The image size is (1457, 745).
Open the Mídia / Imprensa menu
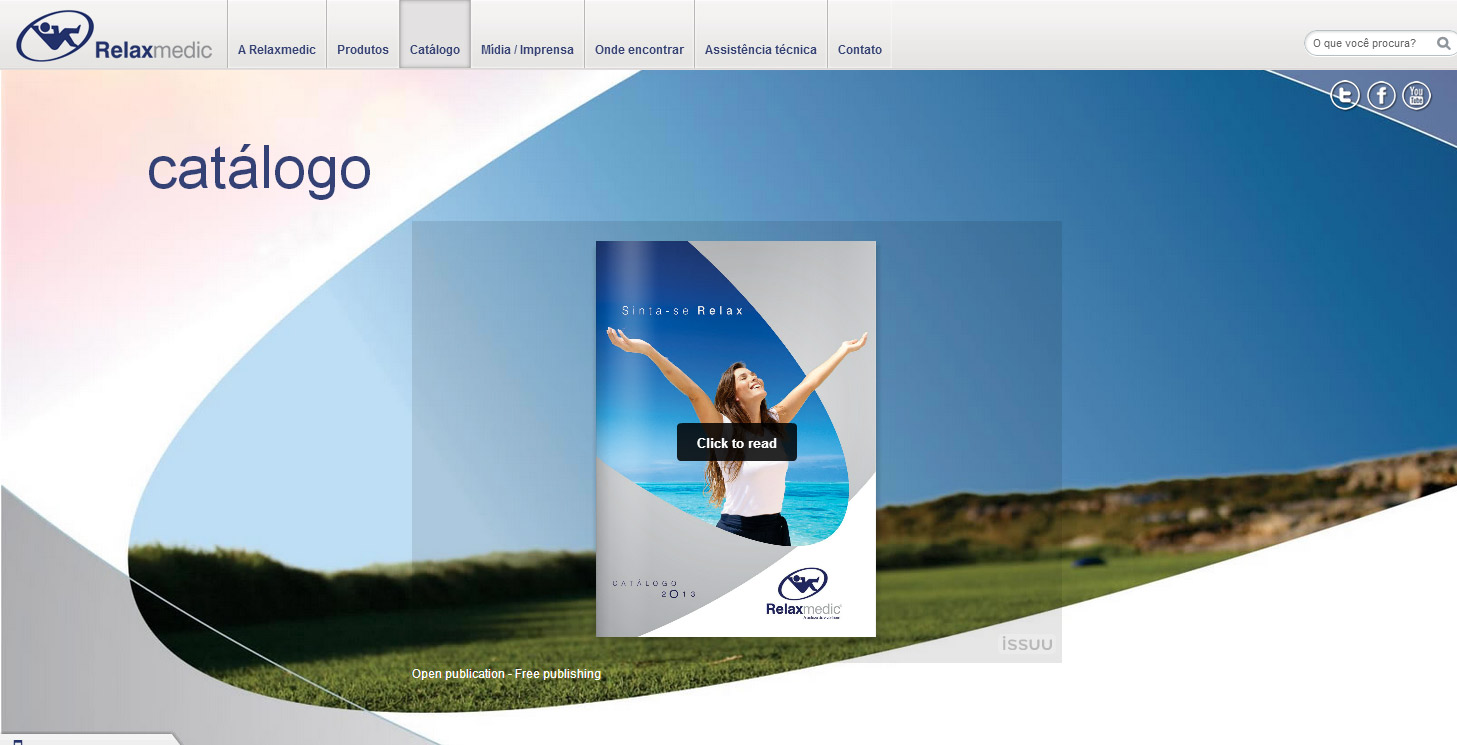[527, 49]
